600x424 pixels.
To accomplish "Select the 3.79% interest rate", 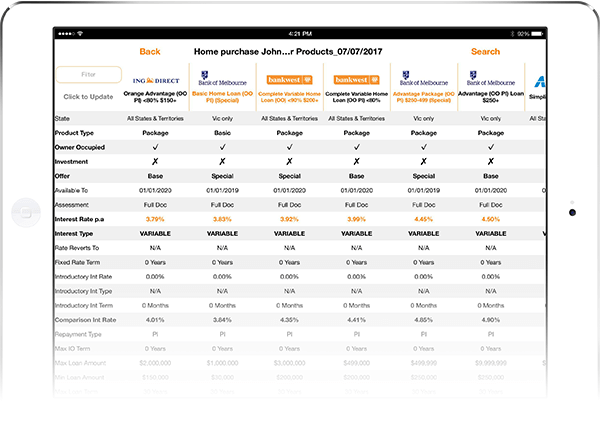I will 155,219.
